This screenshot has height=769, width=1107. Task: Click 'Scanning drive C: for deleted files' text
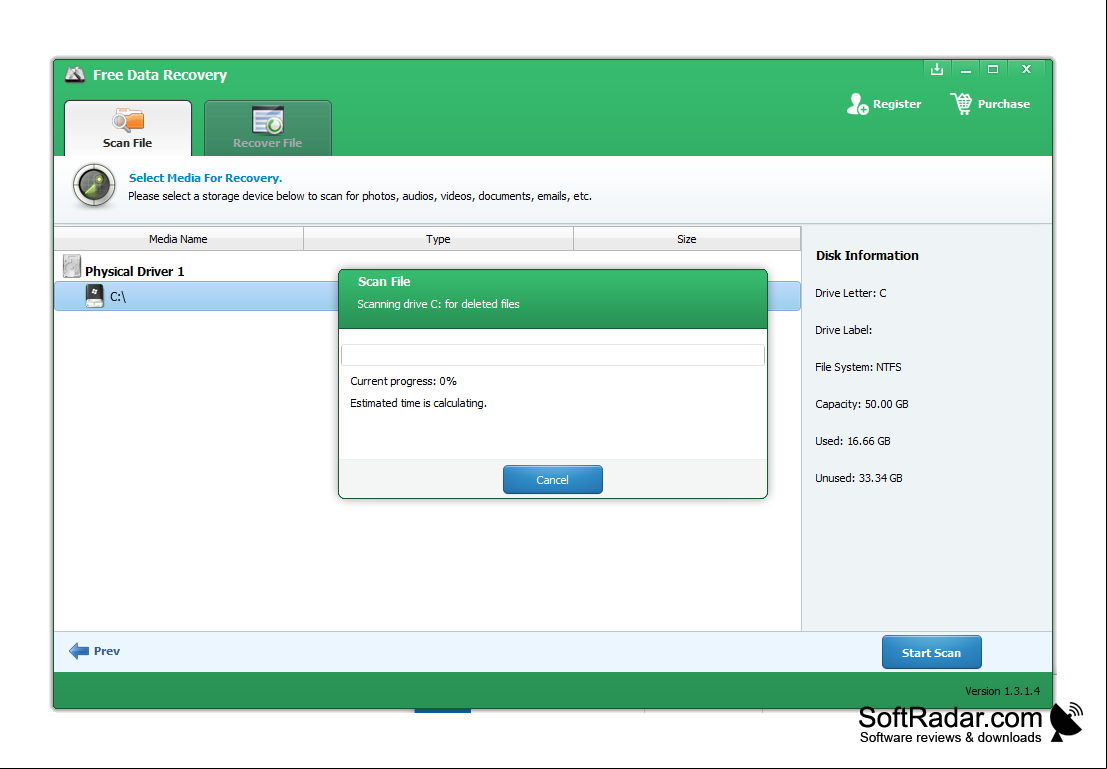438,304
